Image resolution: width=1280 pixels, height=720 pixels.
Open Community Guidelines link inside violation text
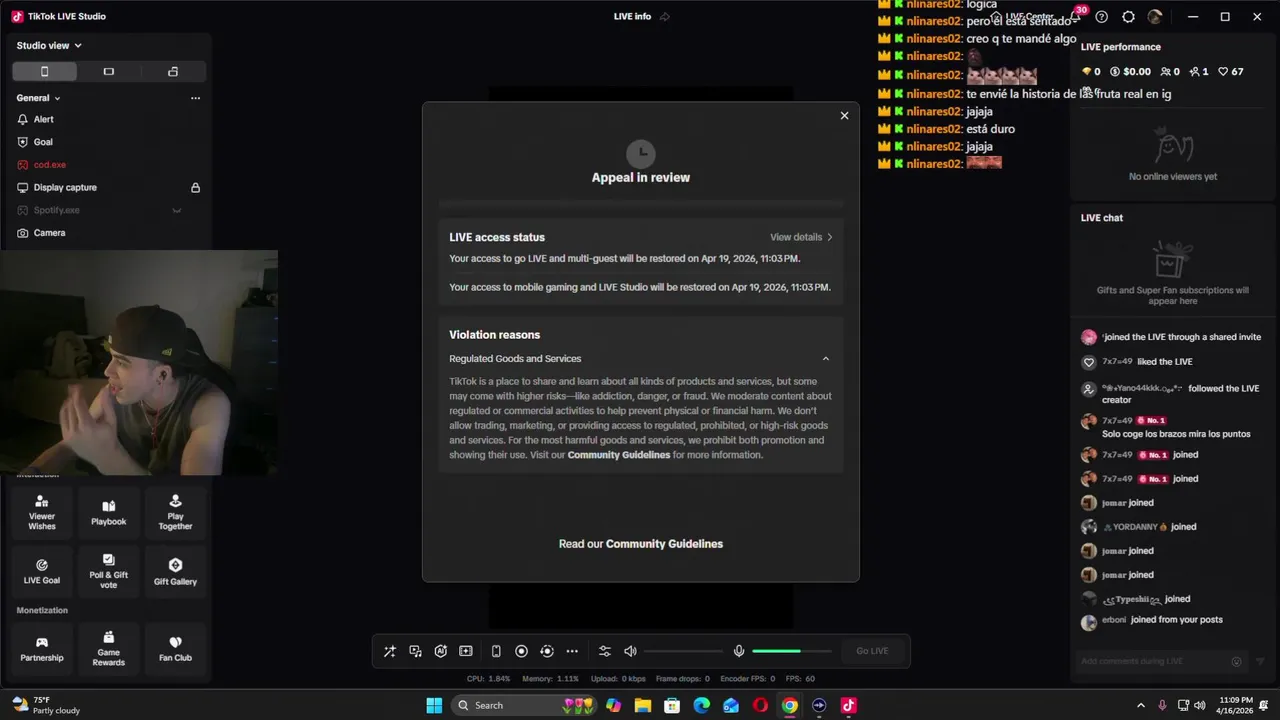coord(619,455)
